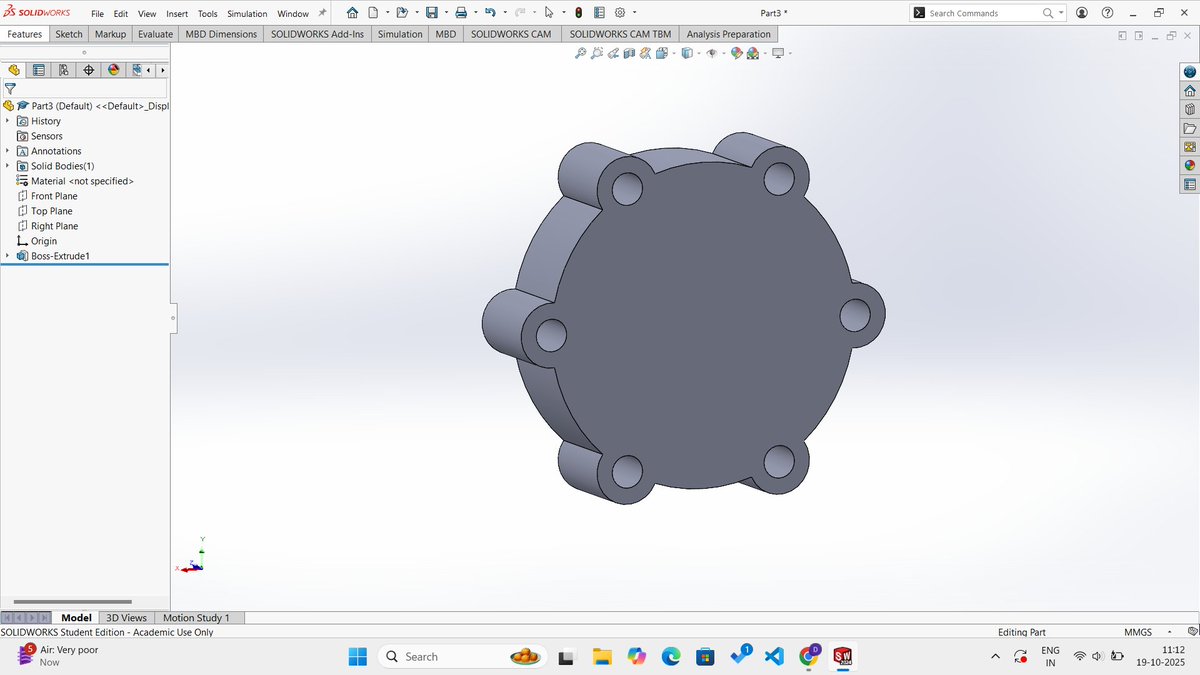This screenshot has height=675, width=1200.
Task: Open the View Palette task pane tab
Action: [1189, 147]
